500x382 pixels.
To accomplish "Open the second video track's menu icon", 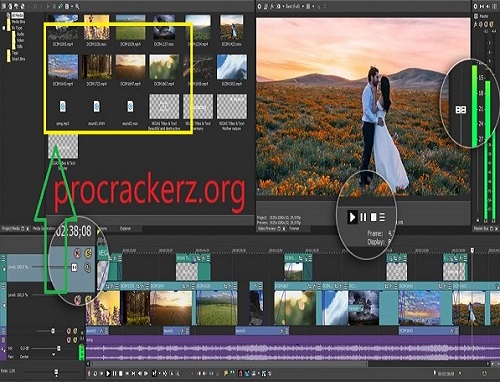I will 4,286.
